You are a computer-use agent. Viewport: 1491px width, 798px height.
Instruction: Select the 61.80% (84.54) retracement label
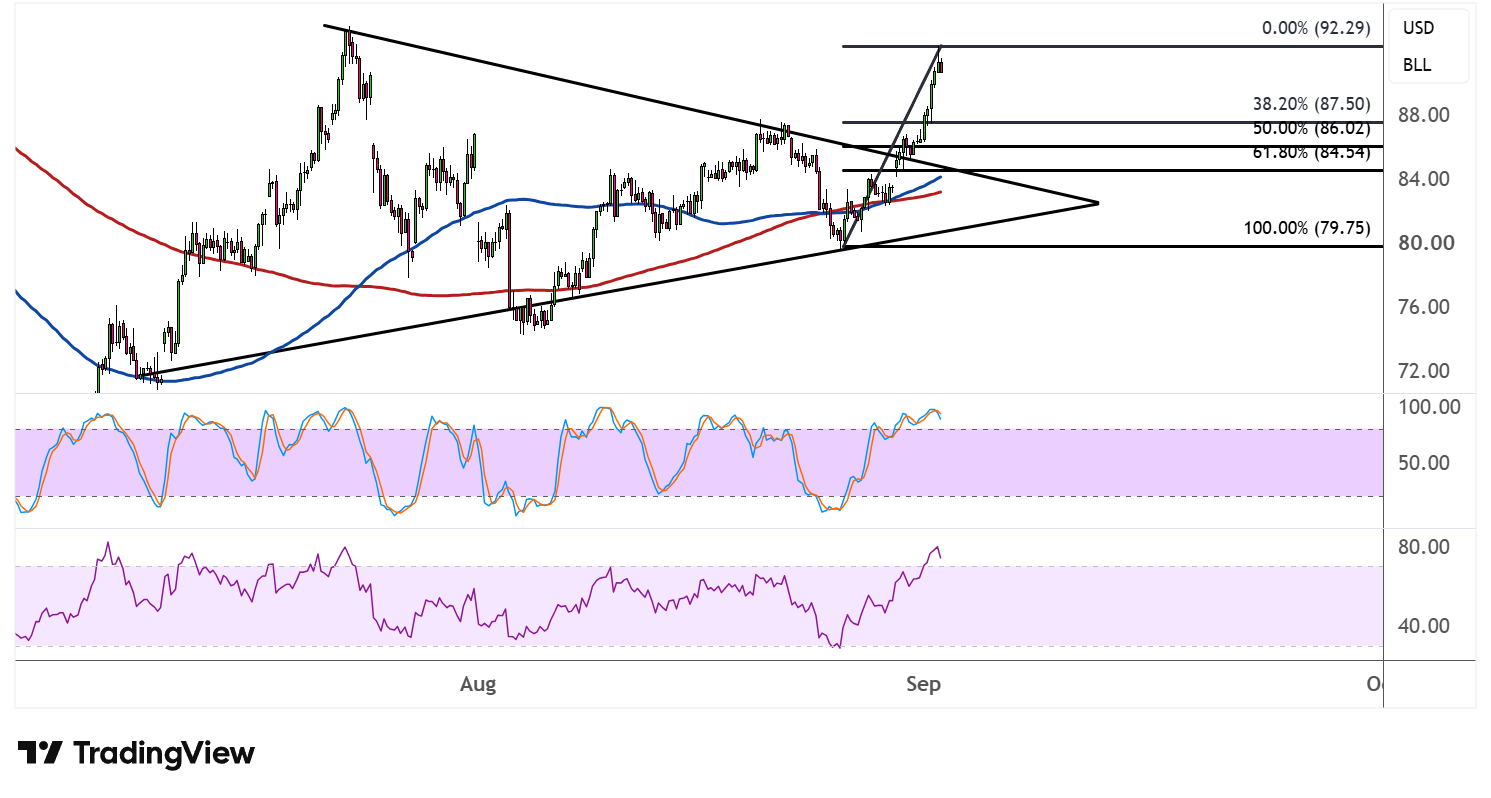(1311, 152)
